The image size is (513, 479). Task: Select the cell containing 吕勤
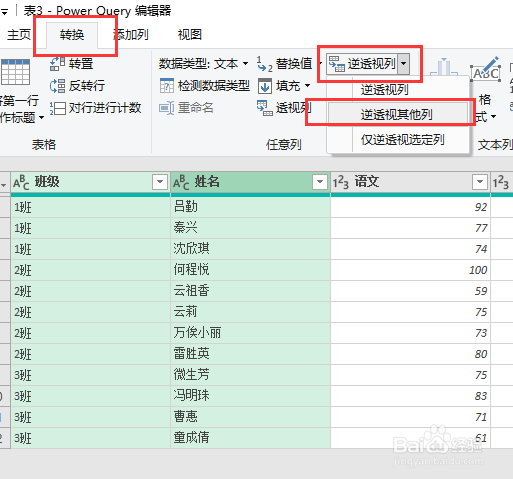pos(250,207)
